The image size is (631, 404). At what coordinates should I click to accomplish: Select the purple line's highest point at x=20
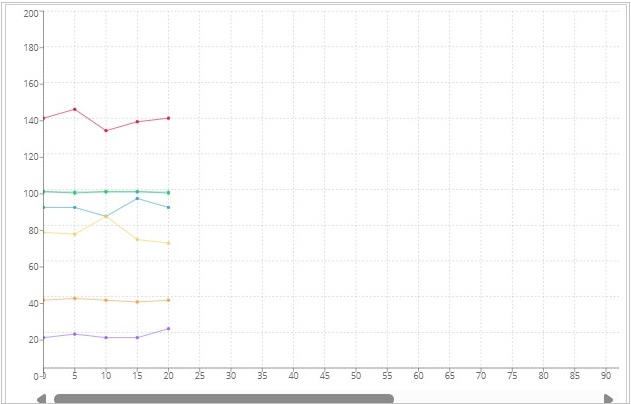coord(168,328)
